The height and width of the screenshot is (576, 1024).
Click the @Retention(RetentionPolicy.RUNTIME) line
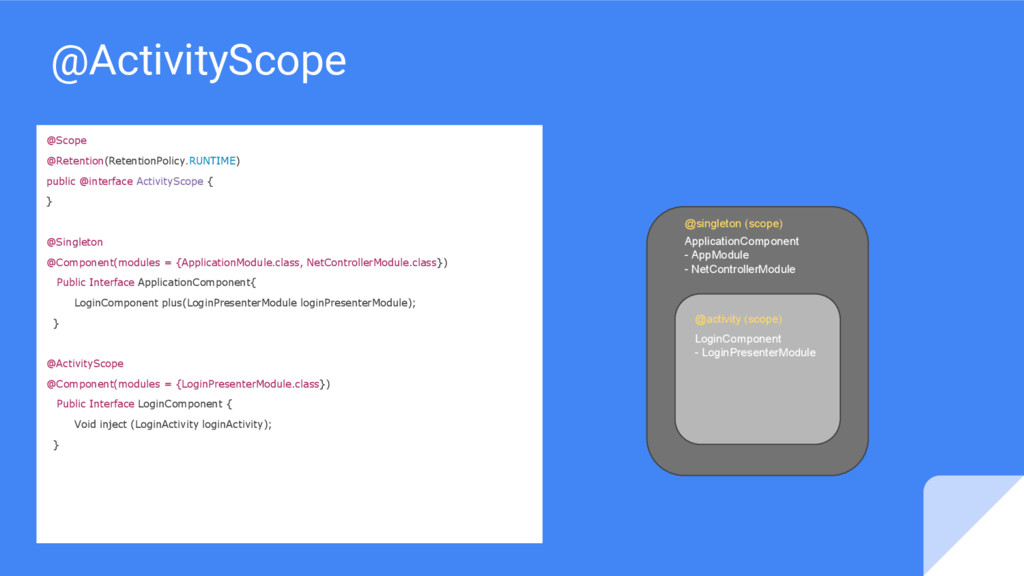(143, 161)
